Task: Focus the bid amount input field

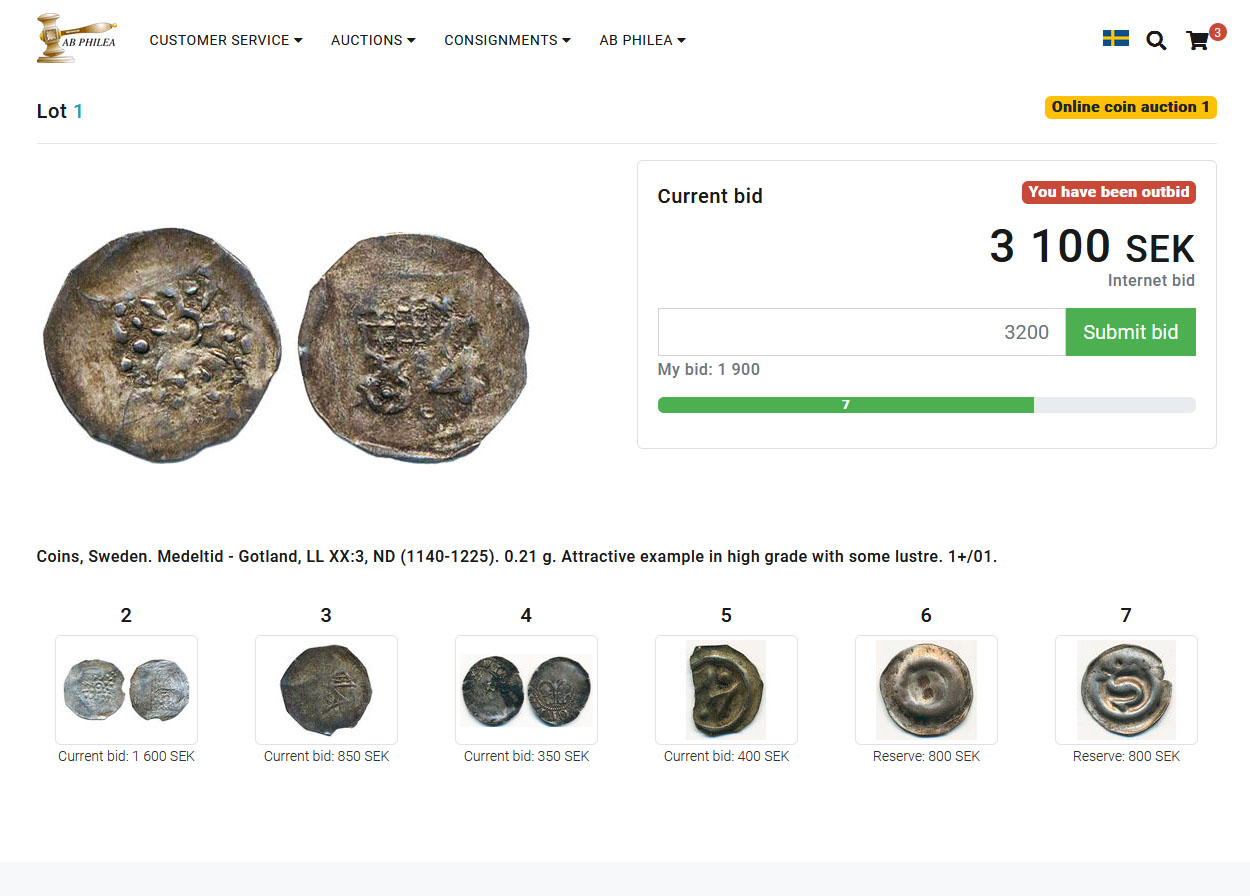Action: [x=861, y=332]
